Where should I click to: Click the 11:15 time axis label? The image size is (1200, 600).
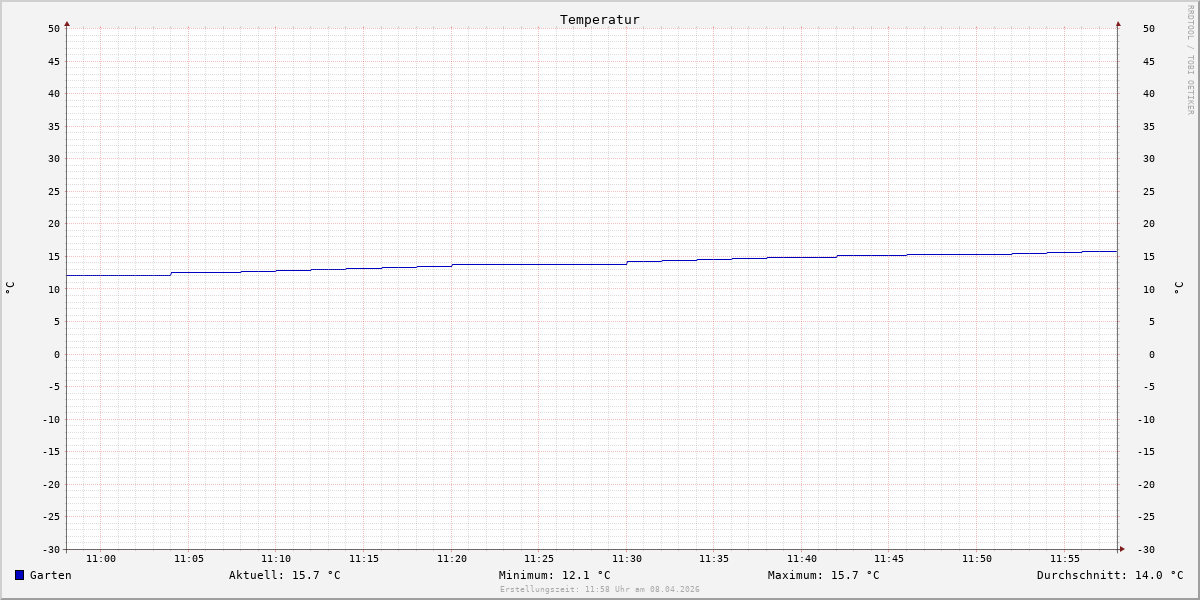click(364, 559)
